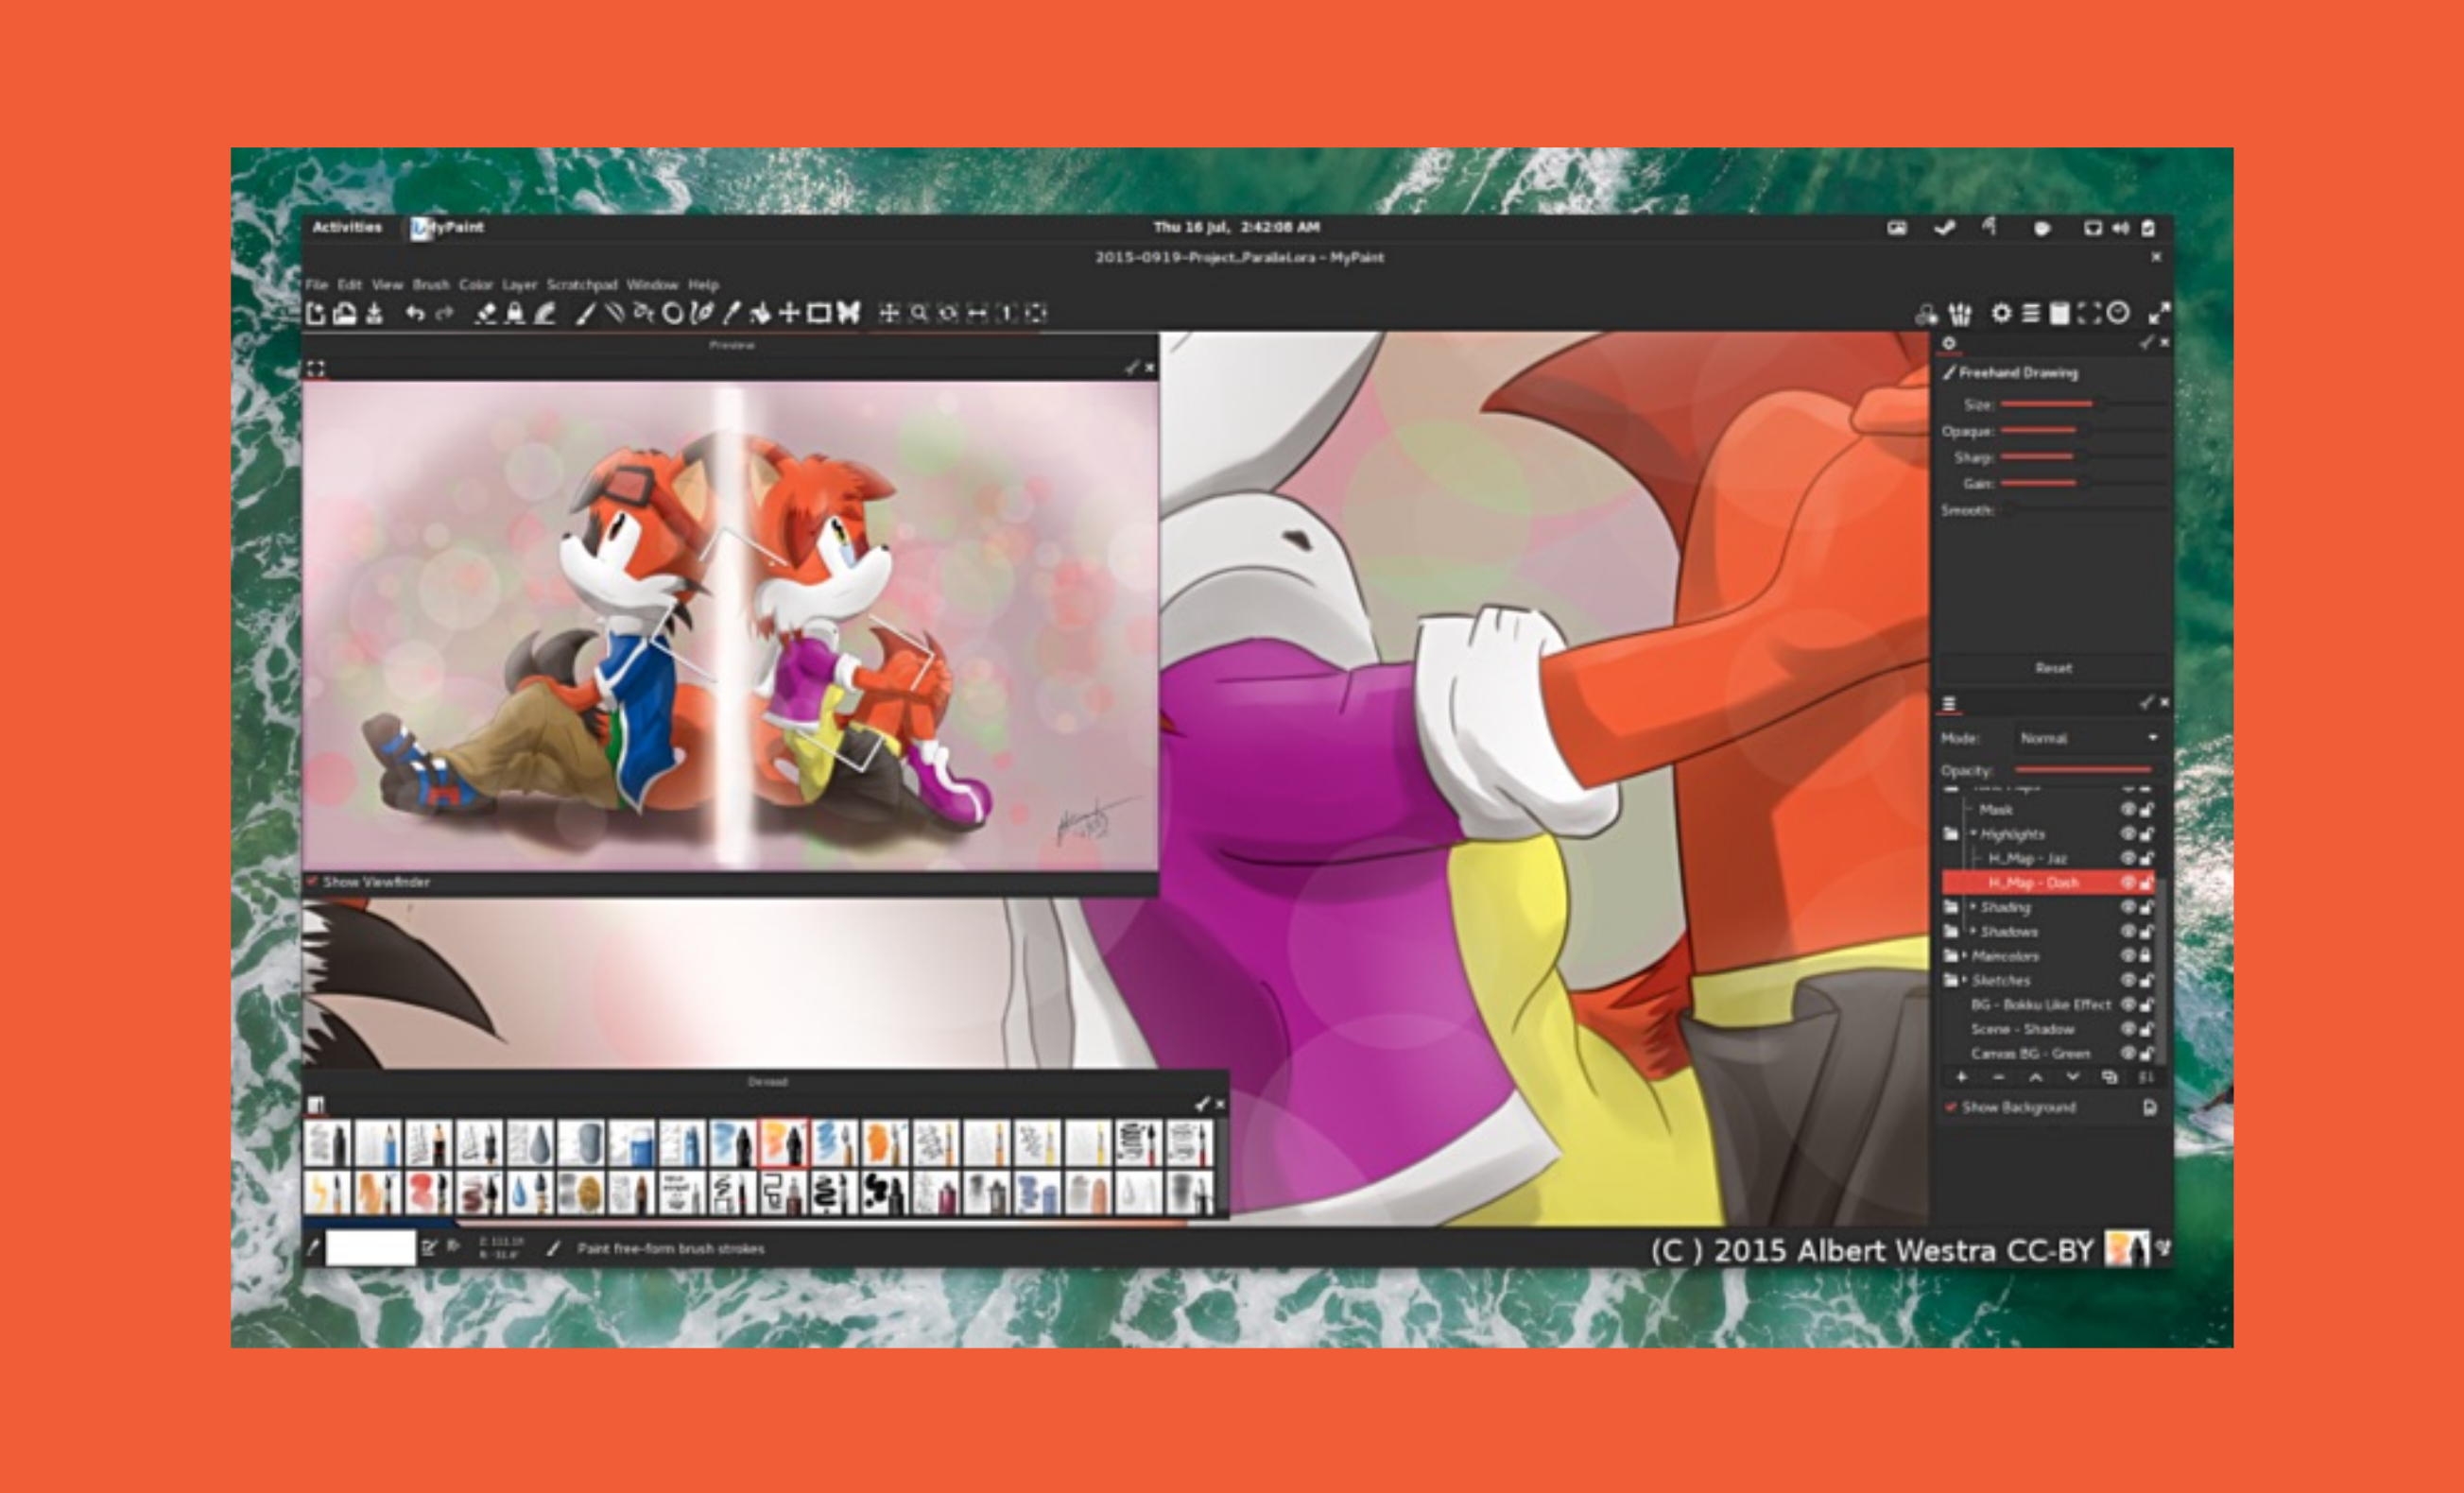Click the Zoom view magnifier icon
Viewport: 2464px width, 1493px height.
(918, 313)
